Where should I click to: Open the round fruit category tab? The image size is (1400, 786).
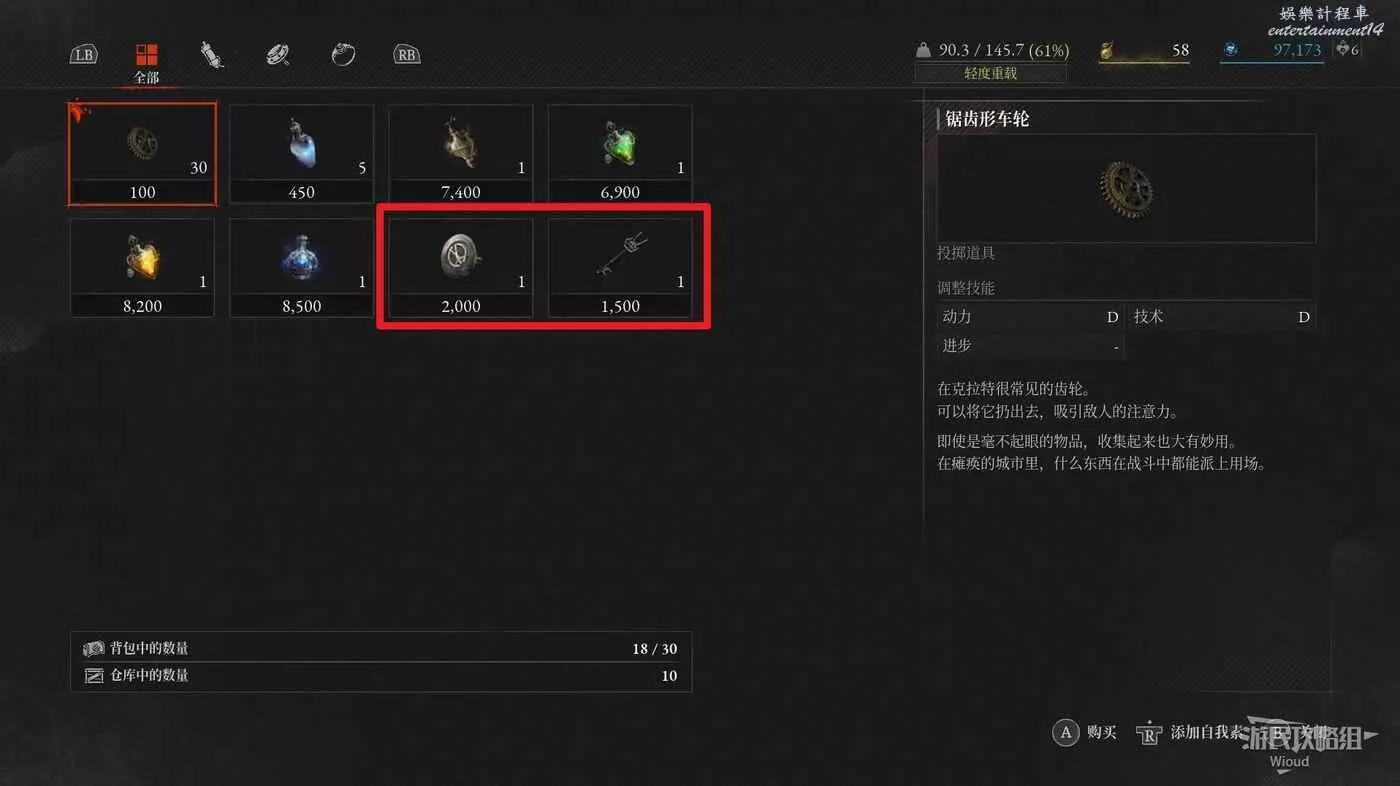pyautogui.click(x=343, y=55)
